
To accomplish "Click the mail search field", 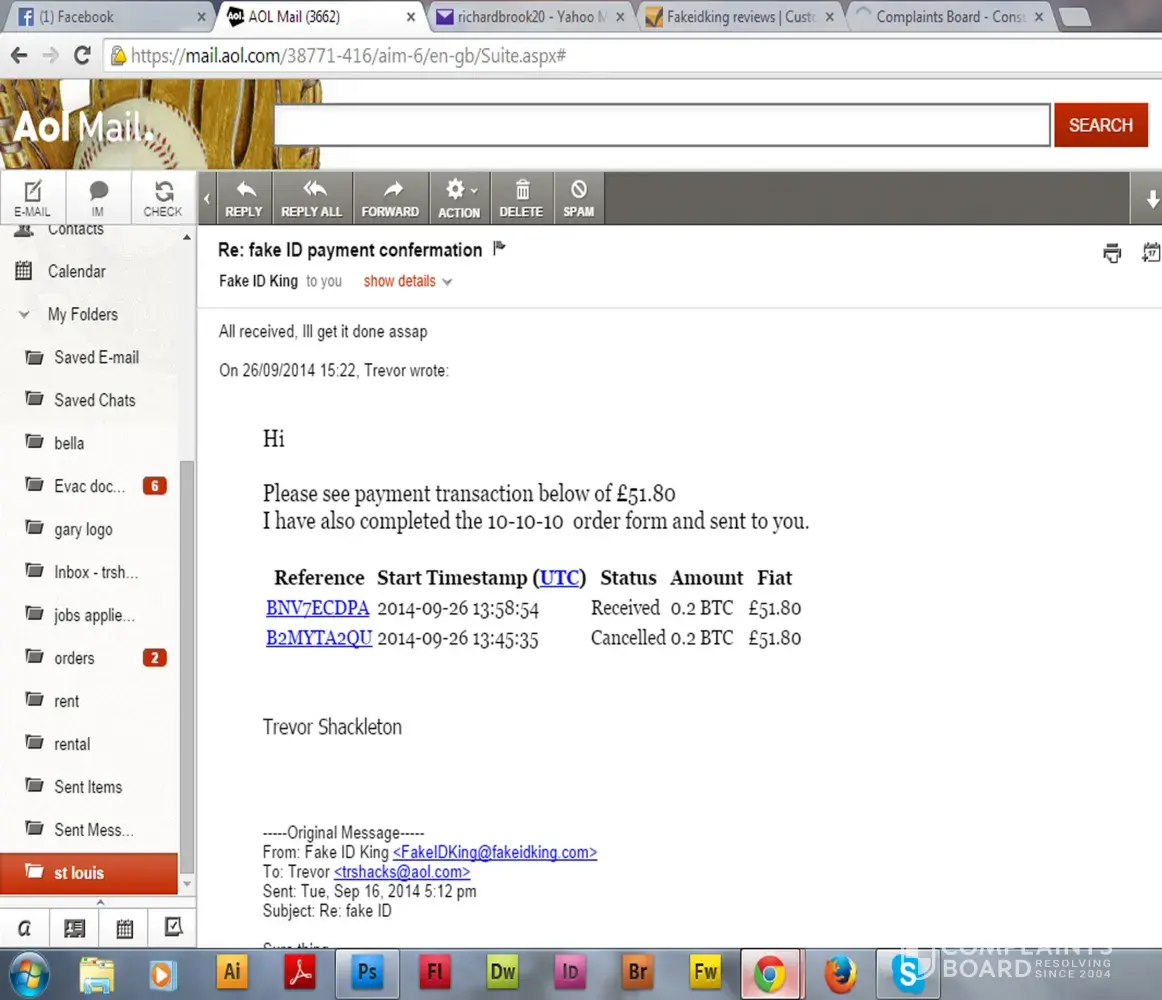I will [x=662, y=125].
